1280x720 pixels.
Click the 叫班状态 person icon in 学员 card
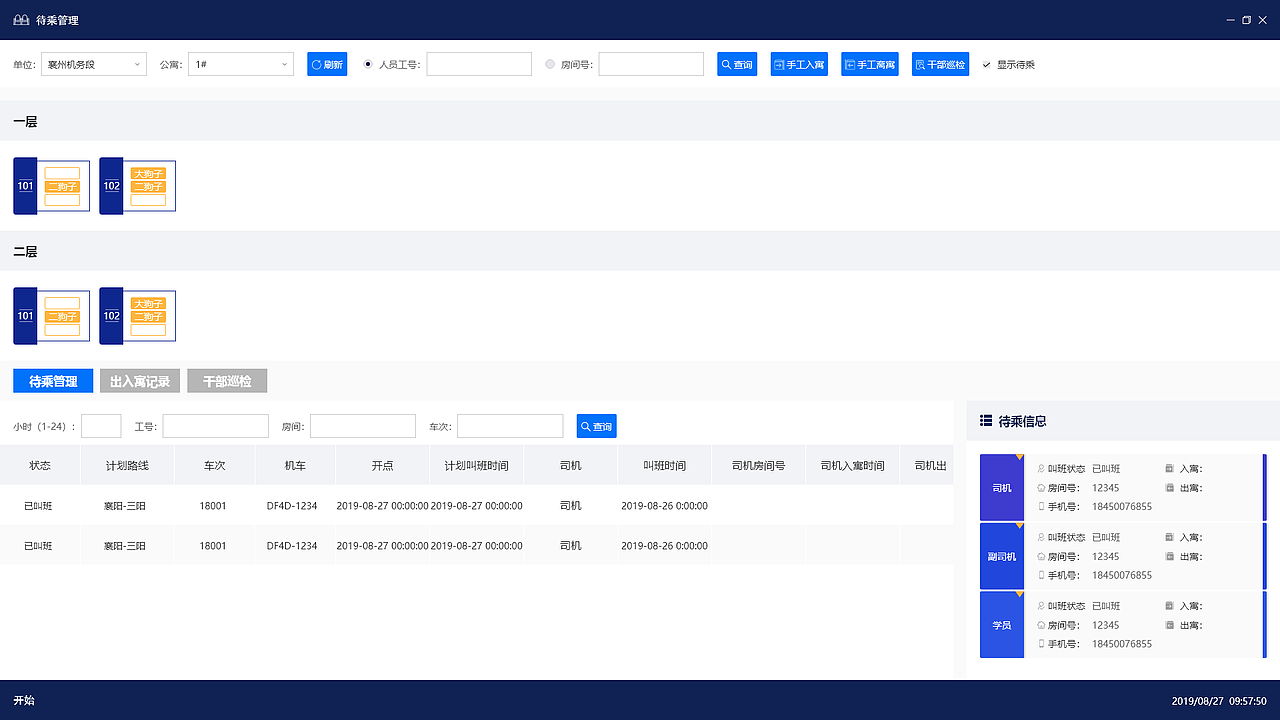coord(1041,606)
